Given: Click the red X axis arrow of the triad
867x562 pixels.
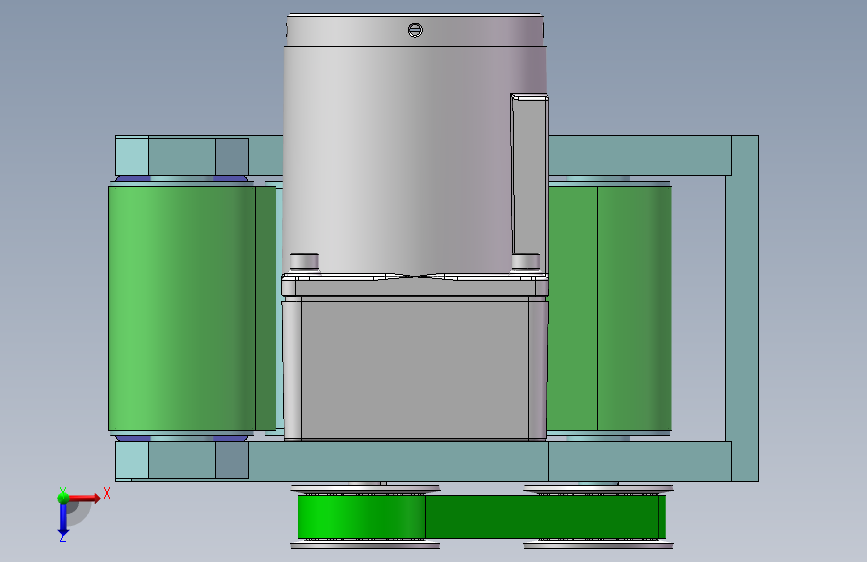Looking at the screenshot, I should point(84,498).
